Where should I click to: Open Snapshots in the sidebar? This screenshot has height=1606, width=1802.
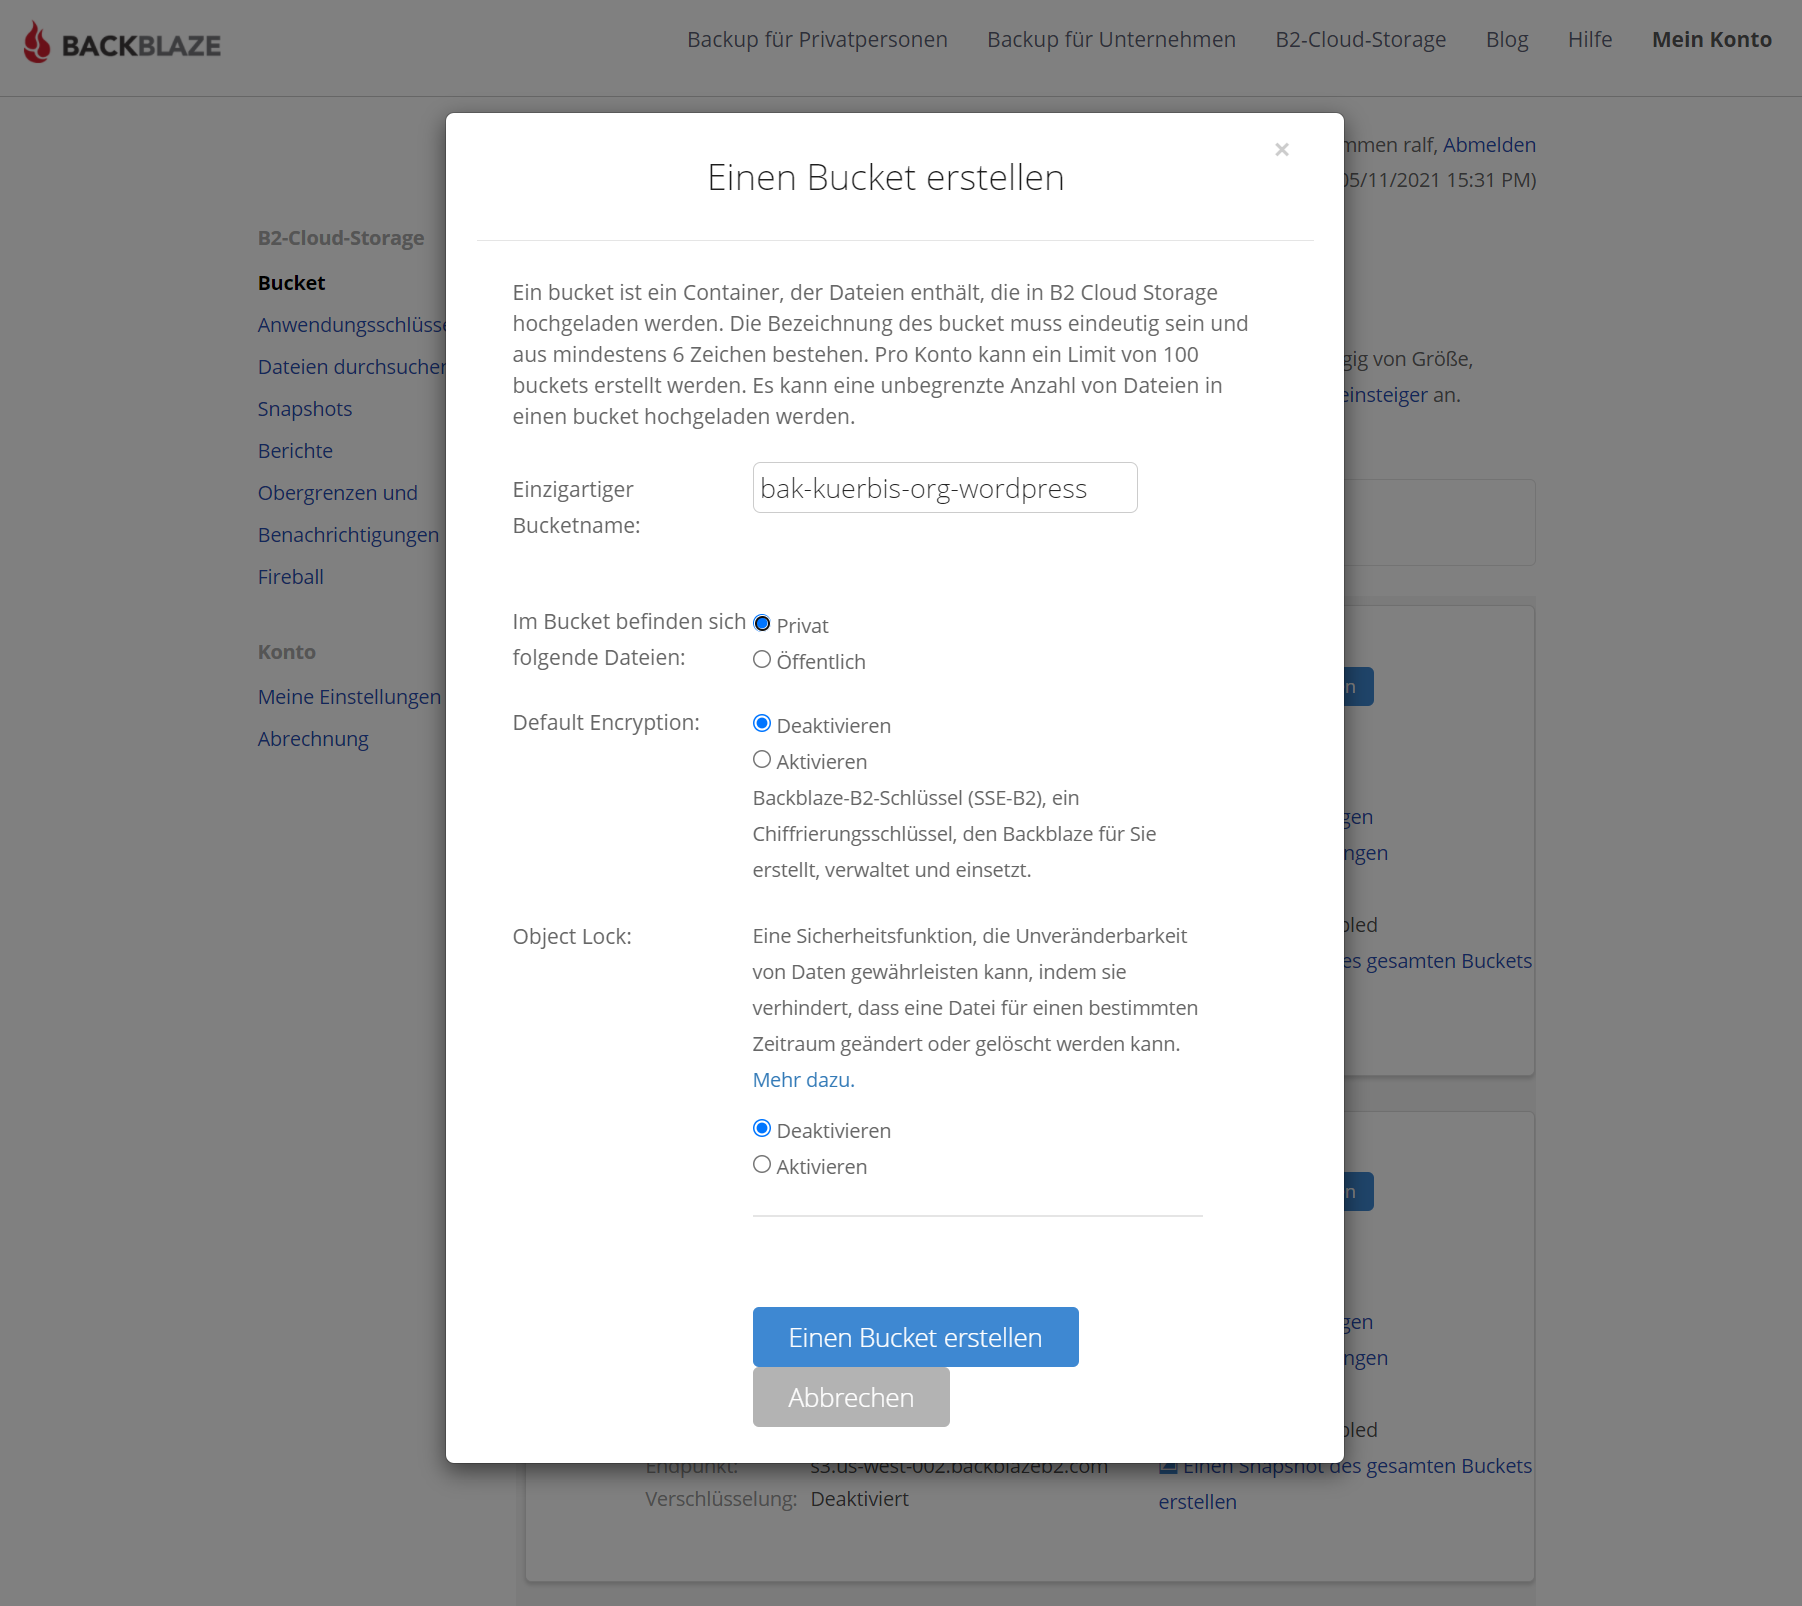click(305, 409)
